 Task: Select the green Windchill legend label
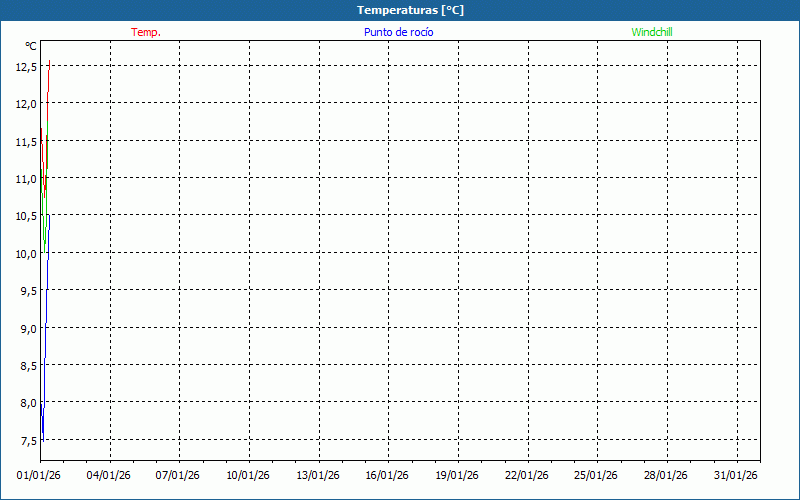point(652,32)
